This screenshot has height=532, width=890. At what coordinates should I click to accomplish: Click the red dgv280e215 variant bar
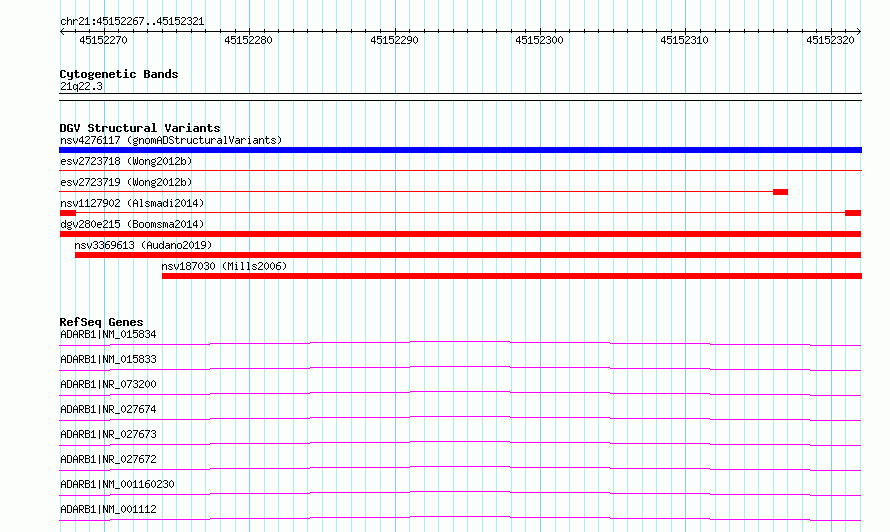[x=460, y=234]
